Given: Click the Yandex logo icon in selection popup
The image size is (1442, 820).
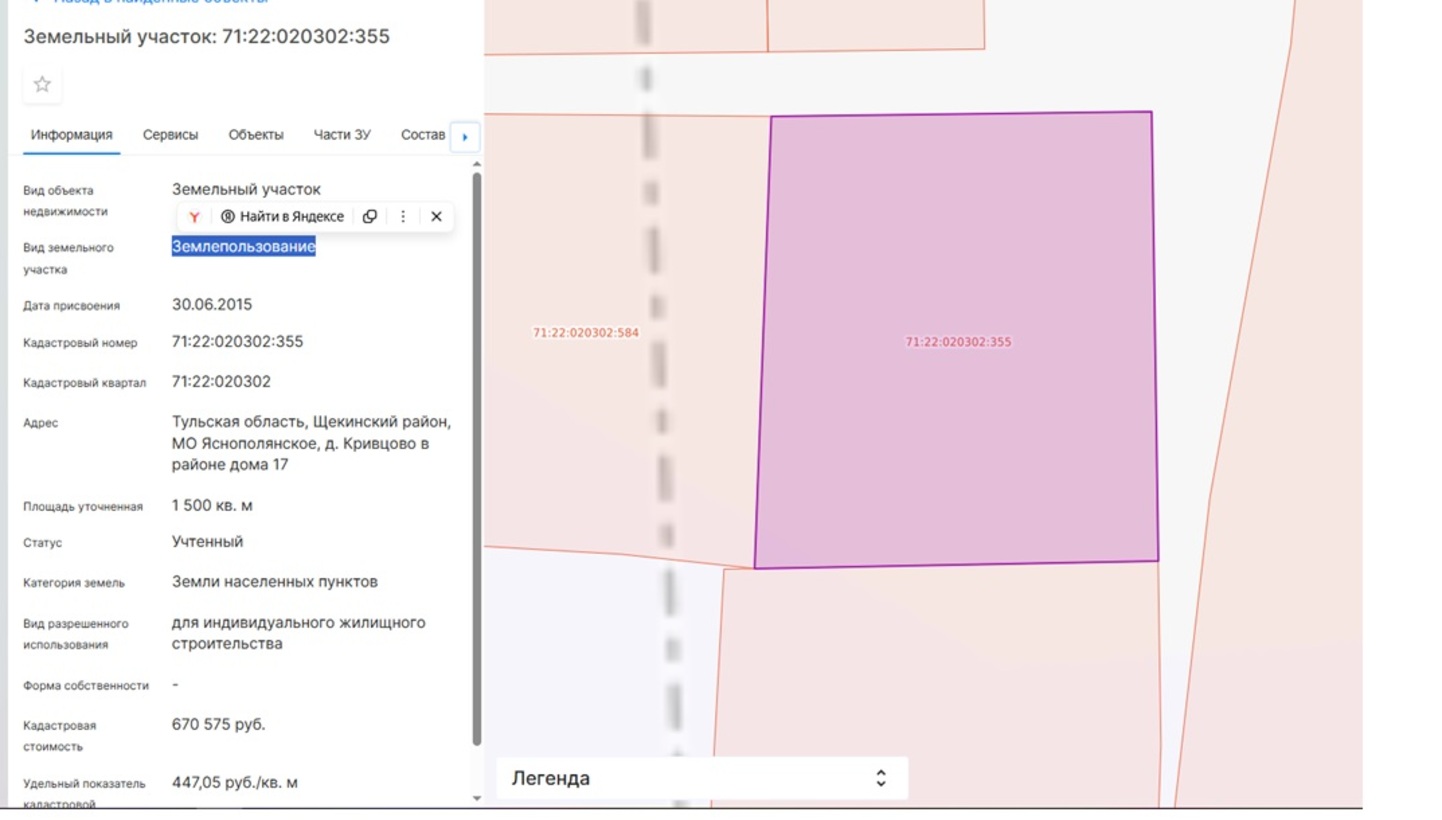Looking at the screenshot, I should 194,217.
